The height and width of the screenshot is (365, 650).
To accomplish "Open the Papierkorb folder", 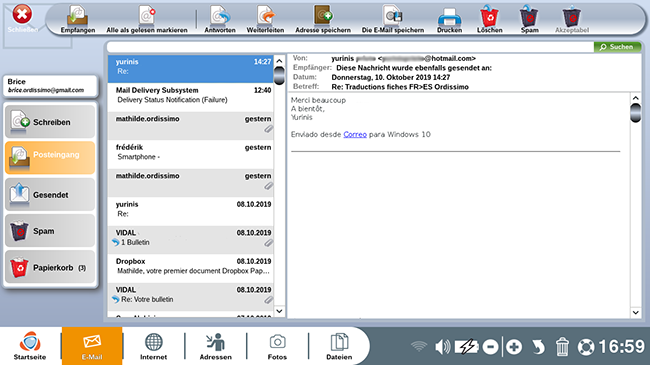I will [50, 267].
